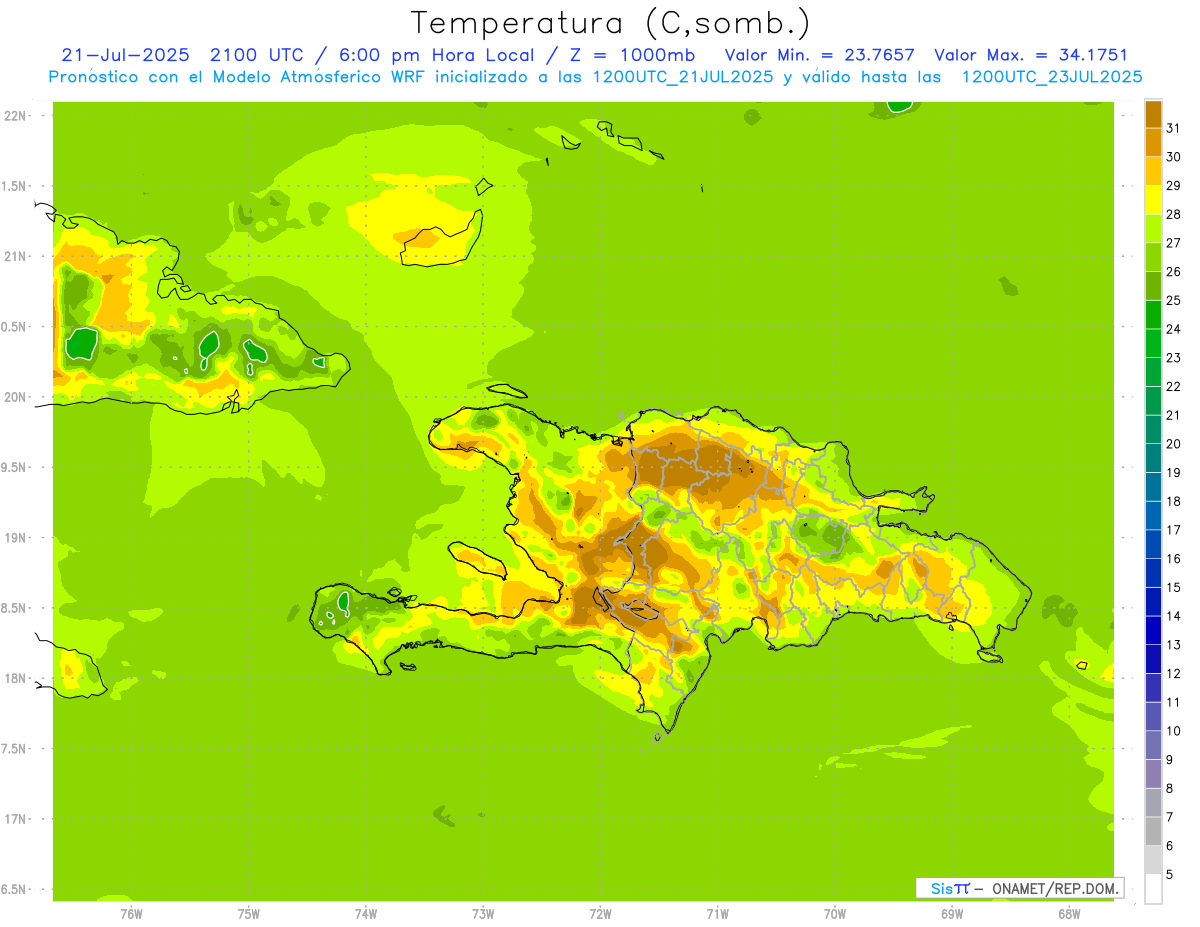
Task: Click the '22N' latitude label
Action: coord(16,115)
